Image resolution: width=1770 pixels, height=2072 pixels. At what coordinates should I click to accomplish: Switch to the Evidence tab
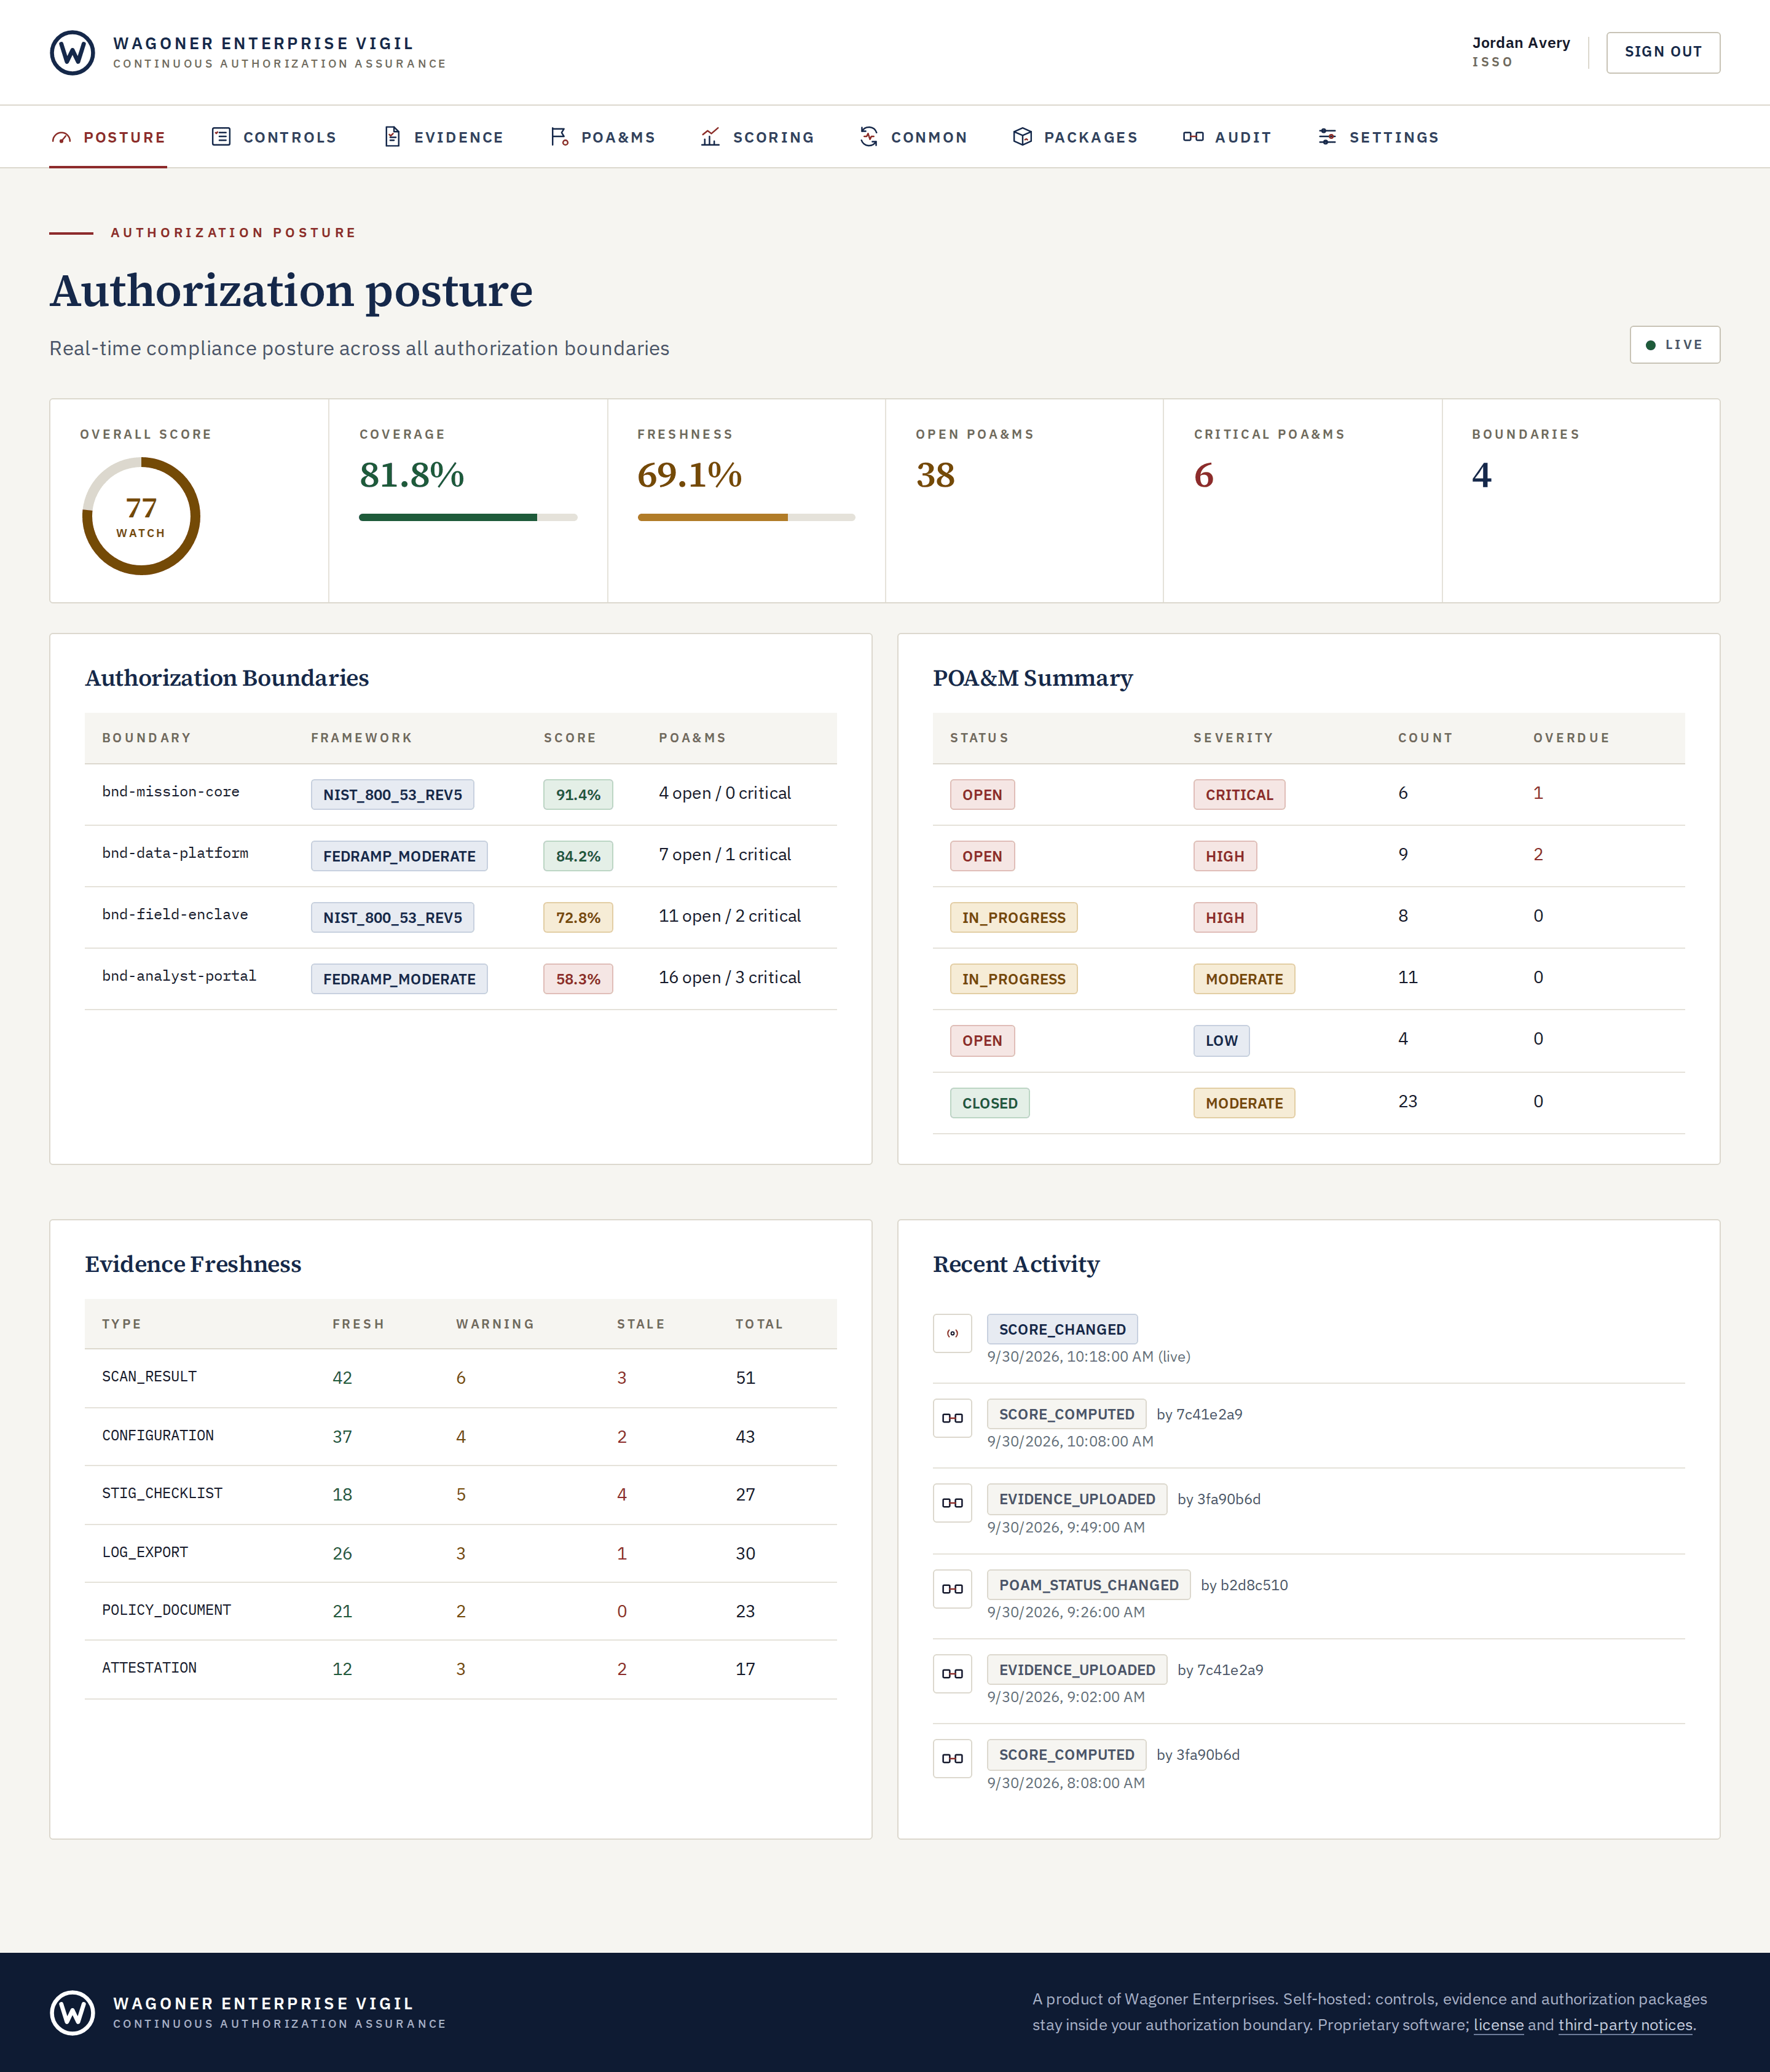click(443, 137)
